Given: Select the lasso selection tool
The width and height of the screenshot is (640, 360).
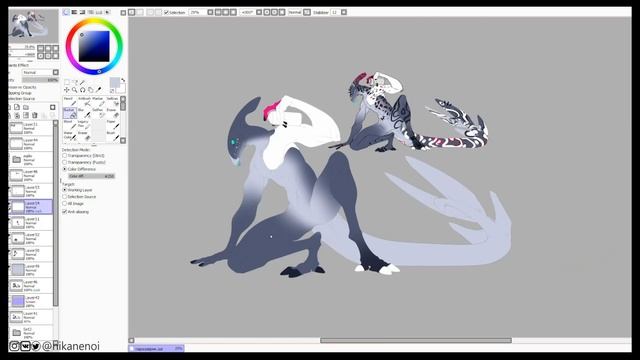Looking at the screenshot, I should [x=75, y=82].
